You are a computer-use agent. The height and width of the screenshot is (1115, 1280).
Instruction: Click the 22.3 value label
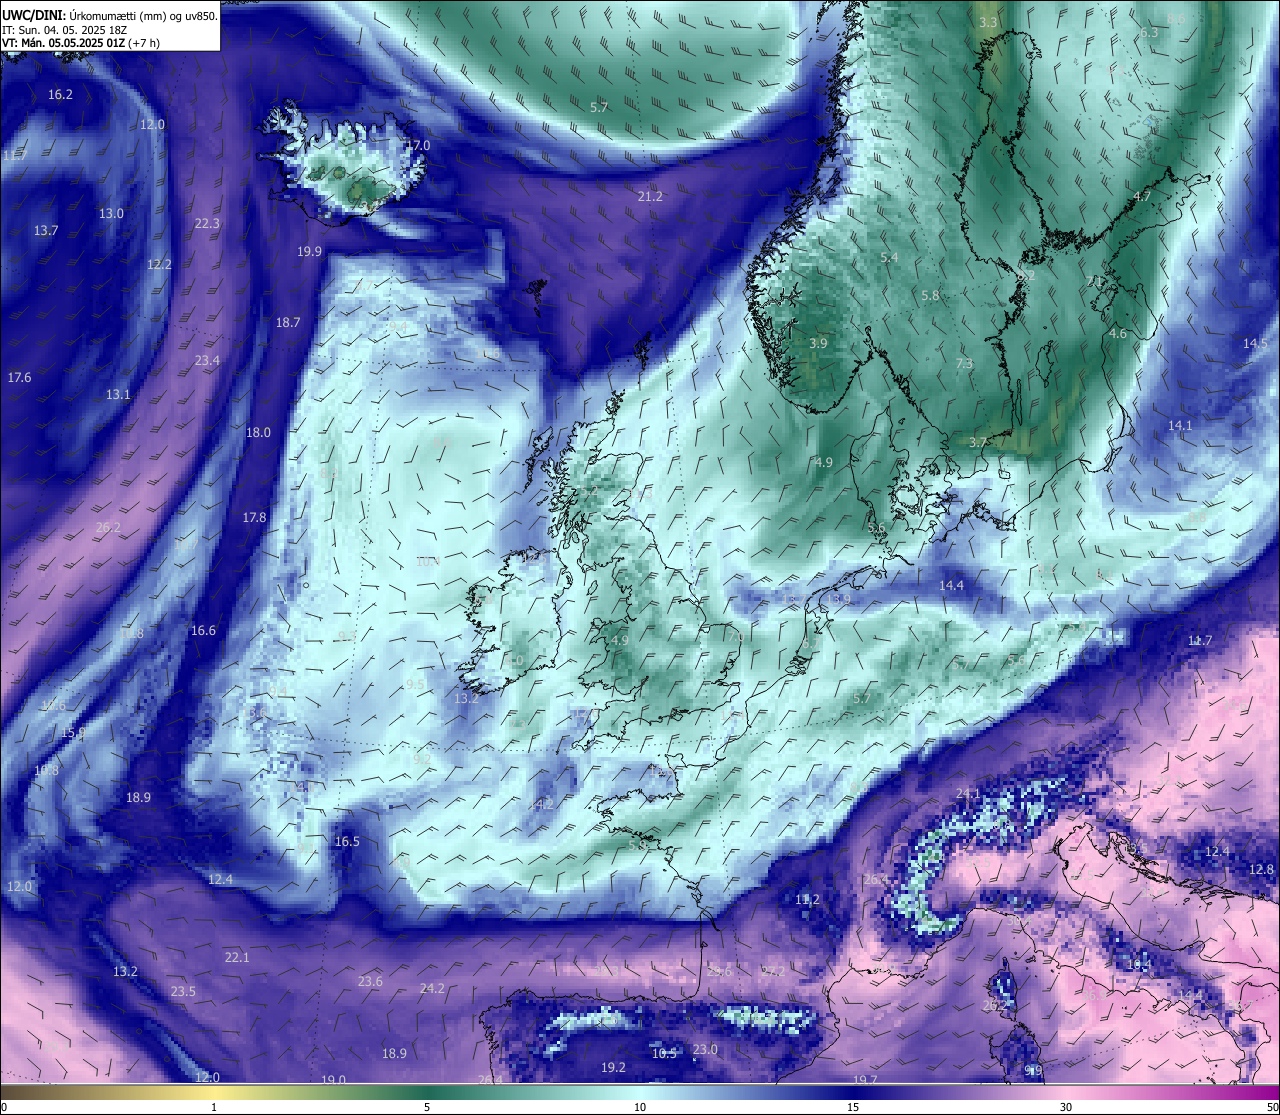point(207,224)
